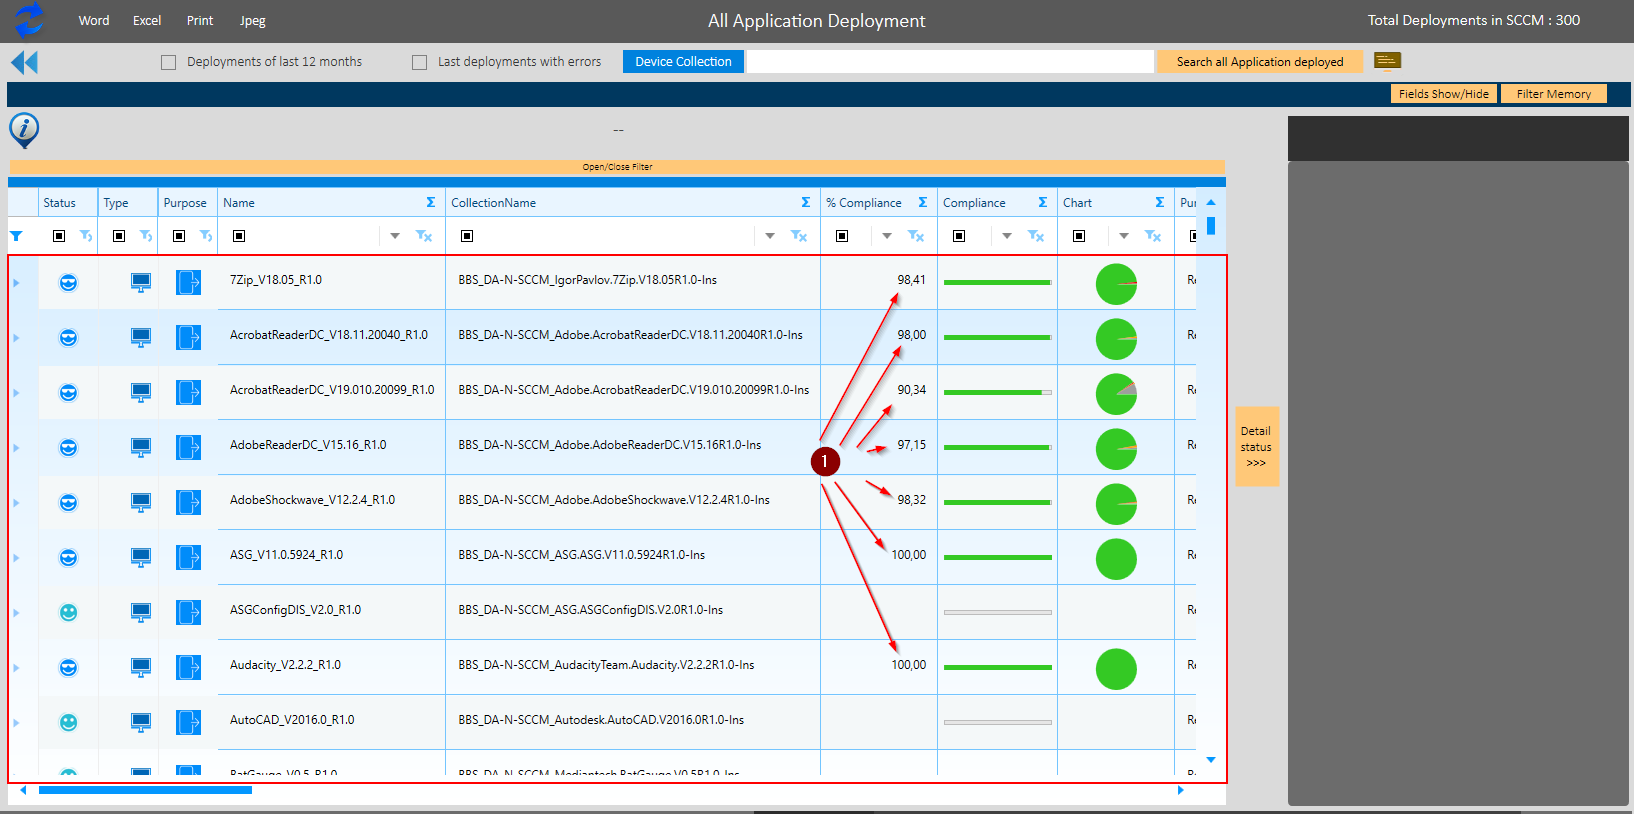Click the Jpeg export menu item

click(253, 20)
